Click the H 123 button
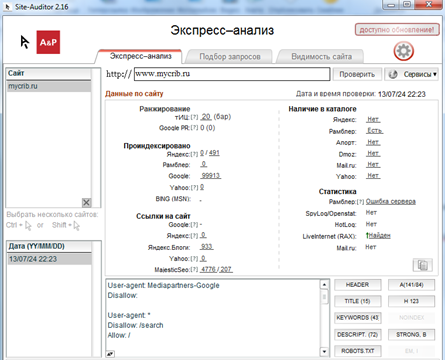Image resolution: width=445 pixels, height=360 pixels. click(x=411, y=301)
